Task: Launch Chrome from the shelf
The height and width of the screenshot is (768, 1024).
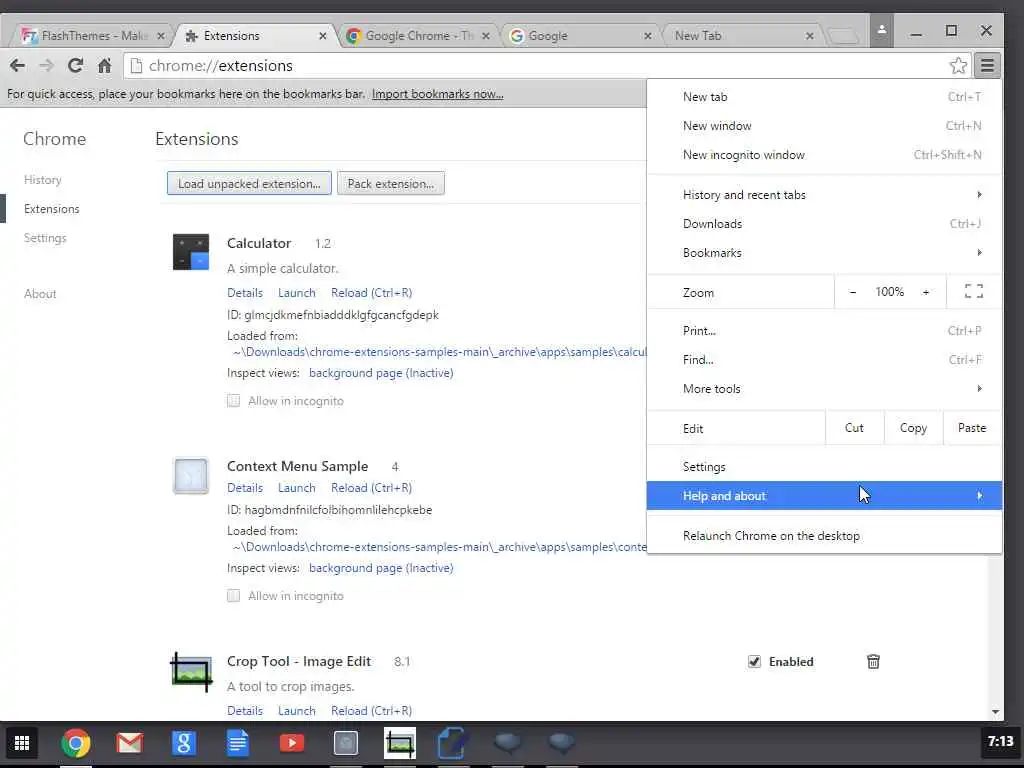Action: (x=76, y=743)
